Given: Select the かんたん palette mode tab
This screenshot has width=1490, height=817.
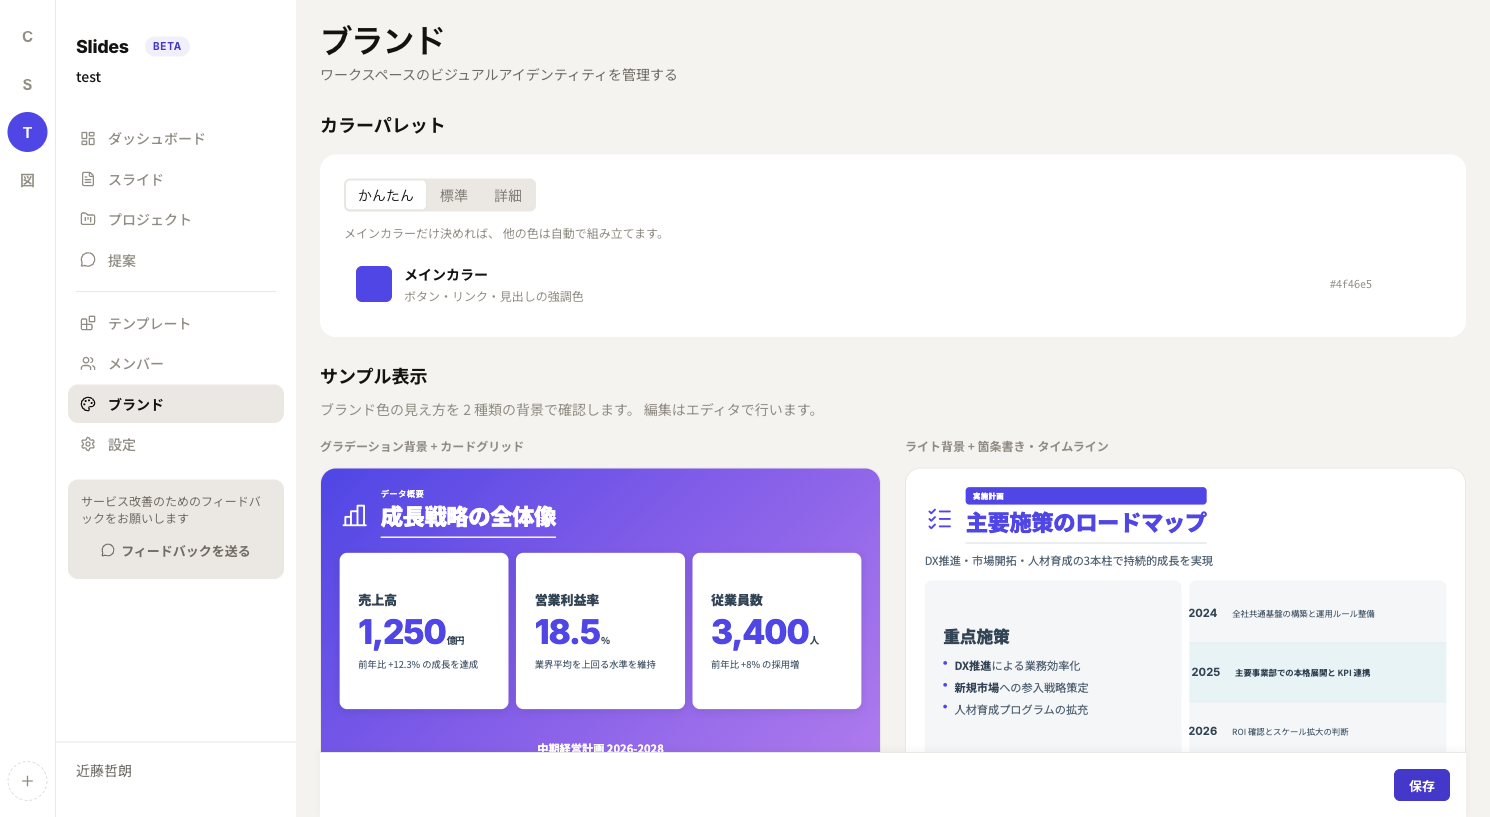Looking at the screenshot, I should (386, 195).
